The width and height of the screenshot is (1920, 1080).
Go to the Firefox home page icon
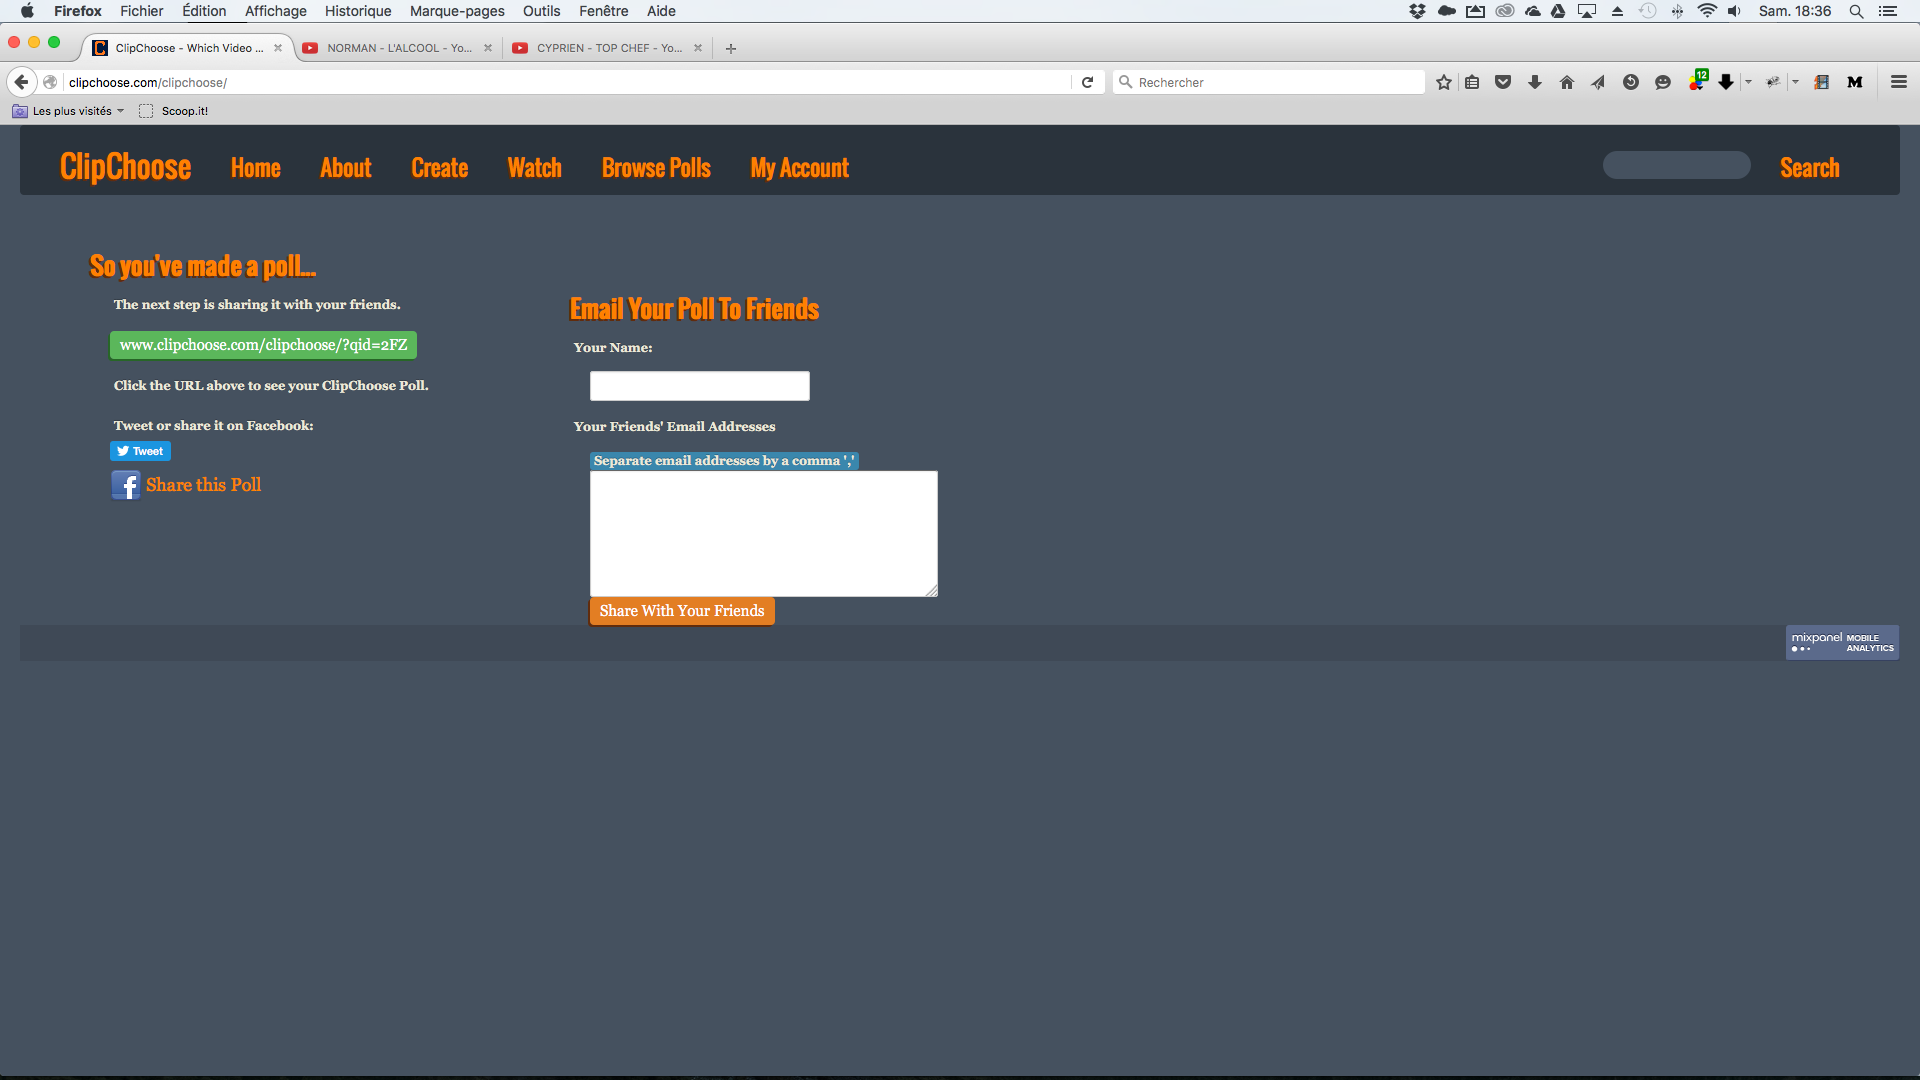1567,82
